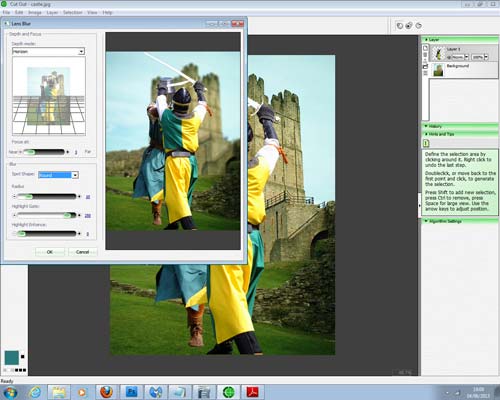Open the Selection menu
Viewport: 500px width, 400px height.
pyautogui.click(x=72, y=12)
